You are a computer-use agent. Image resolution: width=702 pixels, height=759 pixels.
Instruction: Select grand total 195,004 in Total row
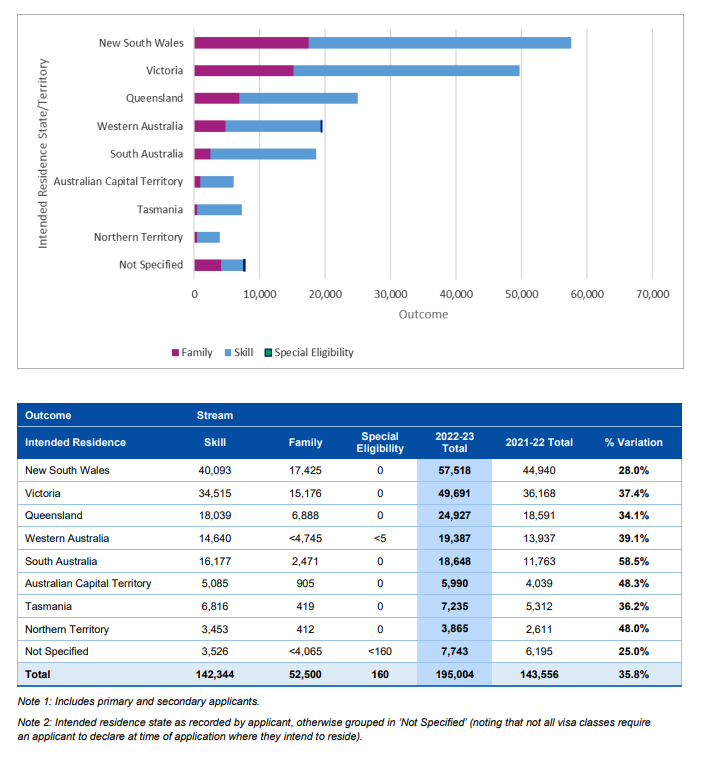tap(454, 675)
